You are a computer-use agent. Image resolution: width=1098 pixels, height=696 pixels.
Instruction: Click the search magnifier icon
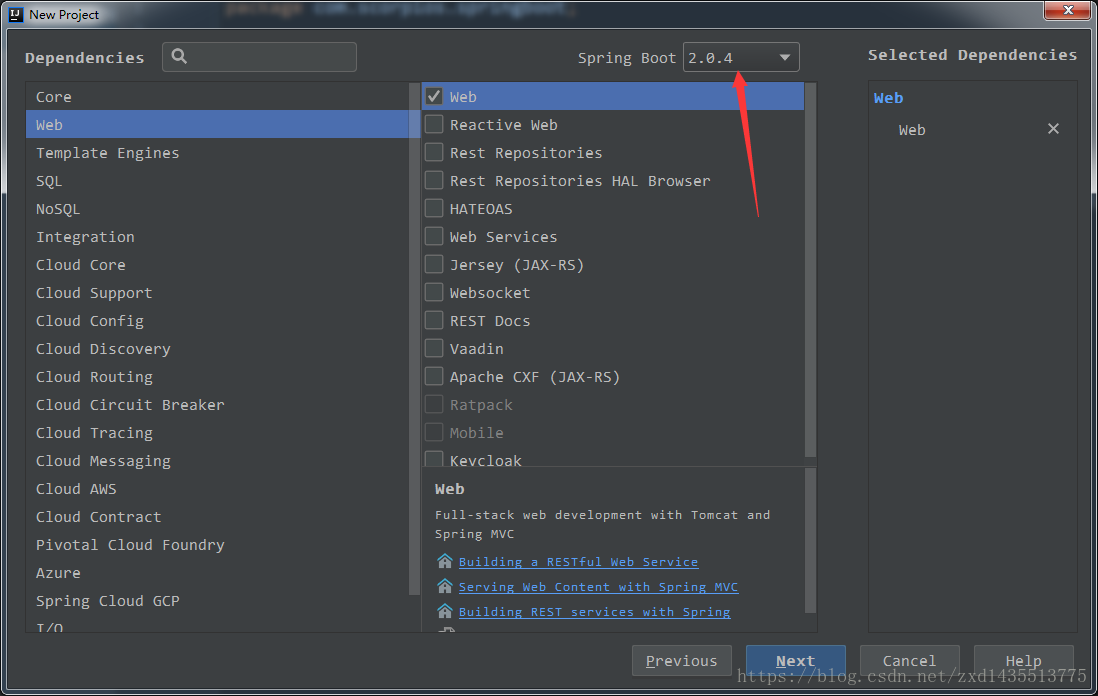179,57
